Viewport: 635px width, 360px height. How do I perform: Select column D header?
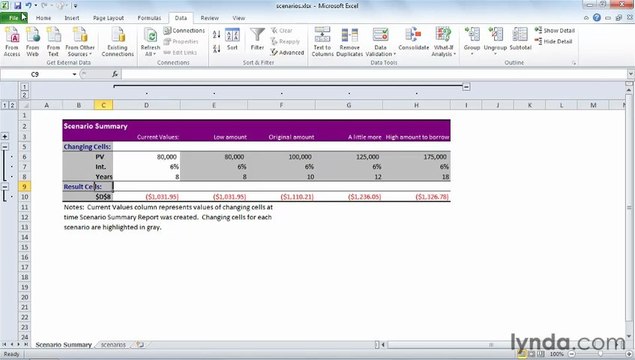click(147, 105)
